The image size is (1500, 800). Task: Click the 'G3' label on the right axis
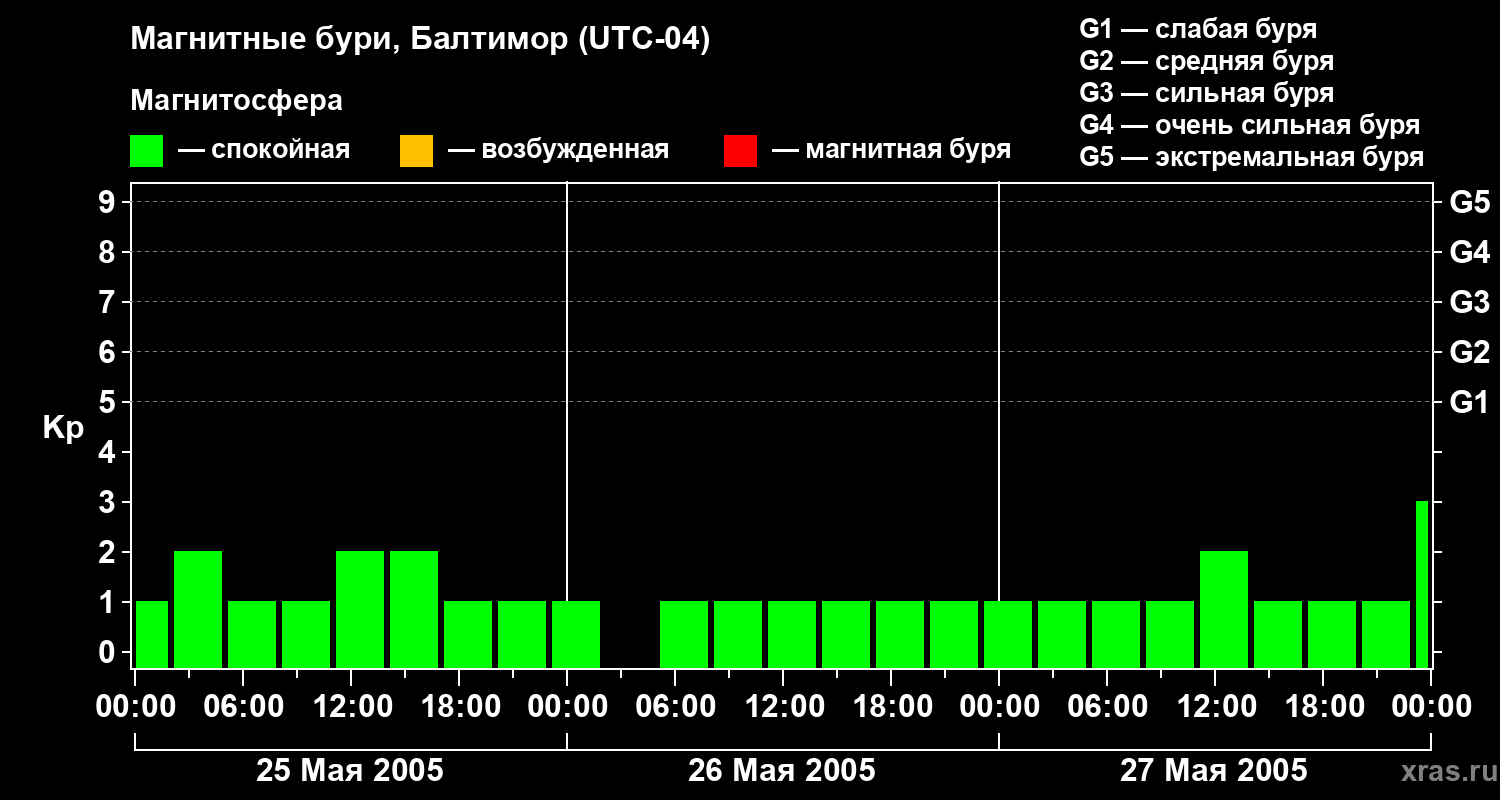tap(1469, 302)
